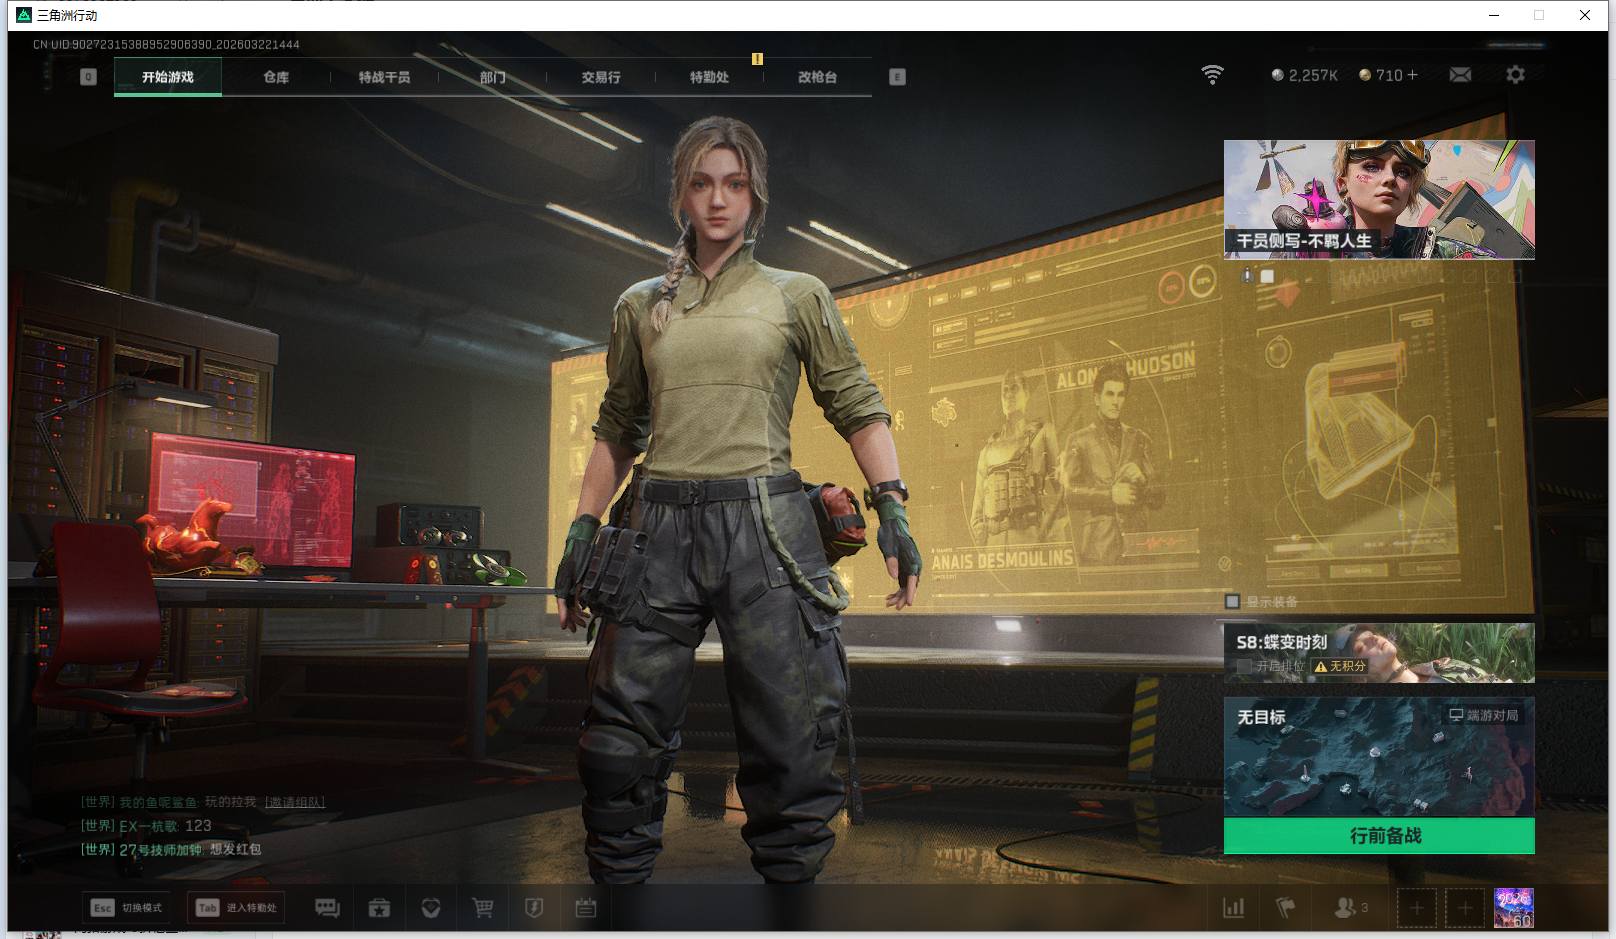The height and width of the screenshot is (939, 1616).
Task: Toggle the 显示装备 checkbox
Action: click(x=1233, y=601)
